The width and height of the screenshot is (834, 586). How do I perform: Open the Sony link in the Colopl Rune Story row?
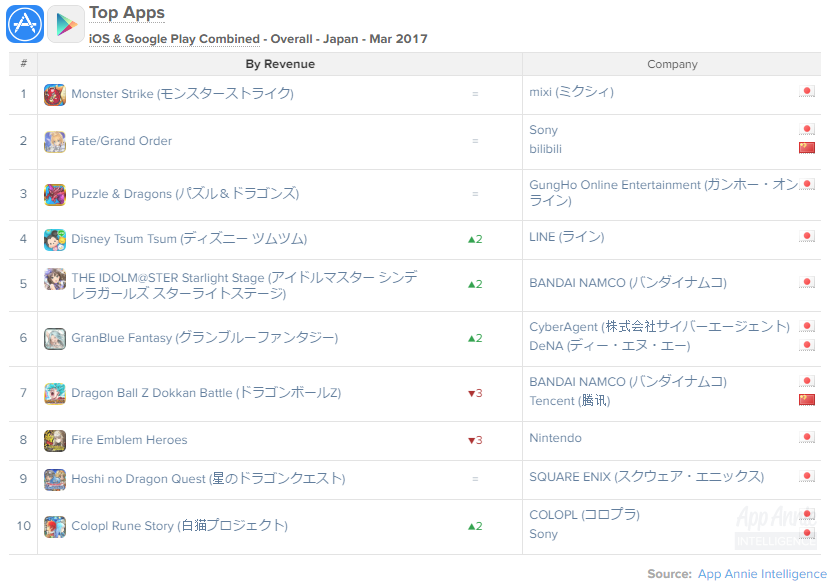point(543,534)
